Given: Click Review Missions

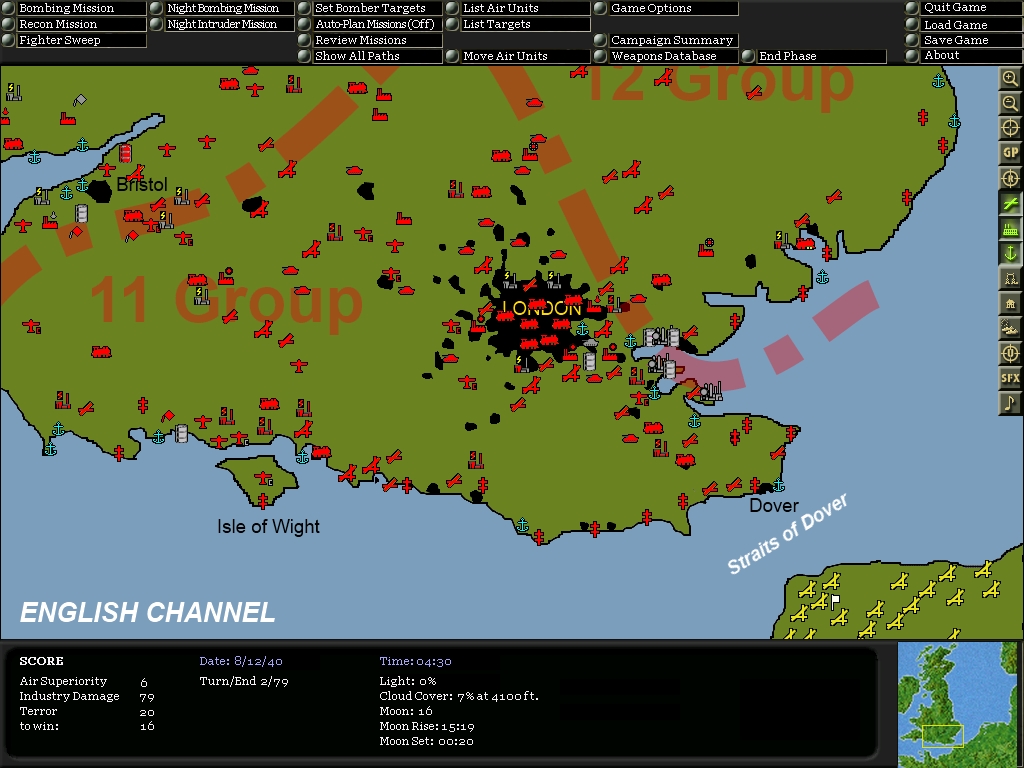Looking at the screenshot, I should coord(370,40).
